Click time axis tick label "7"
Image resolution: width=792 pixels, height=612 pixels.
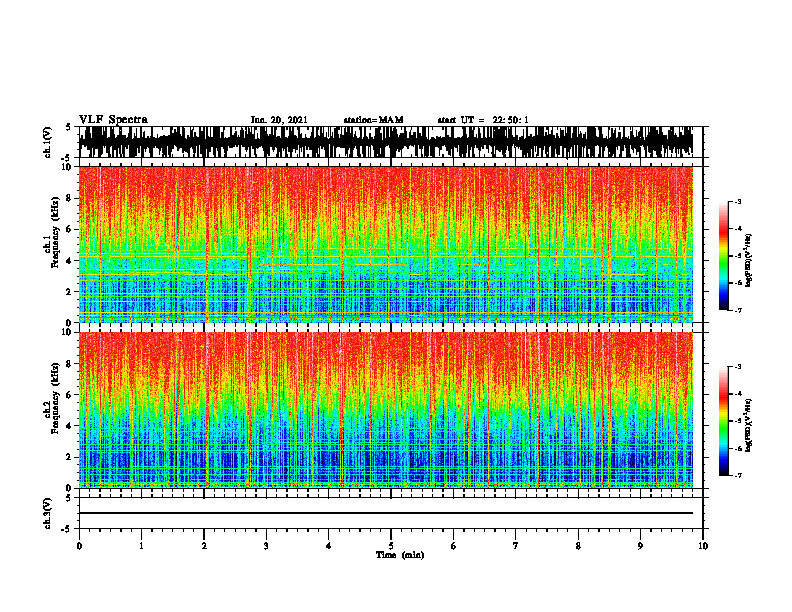point(516,546)
